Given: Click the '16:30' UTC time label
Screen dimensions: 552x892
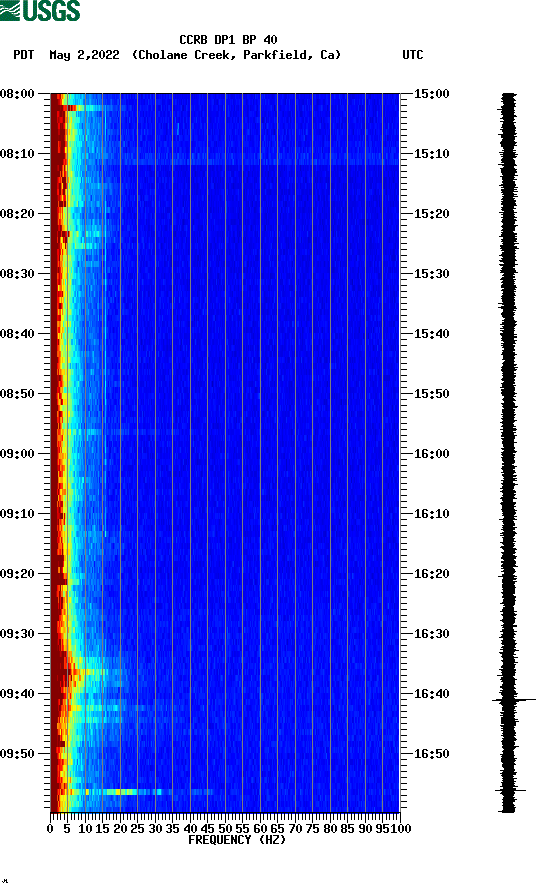Looking at the screenshot, I should [x=431, y=634].
